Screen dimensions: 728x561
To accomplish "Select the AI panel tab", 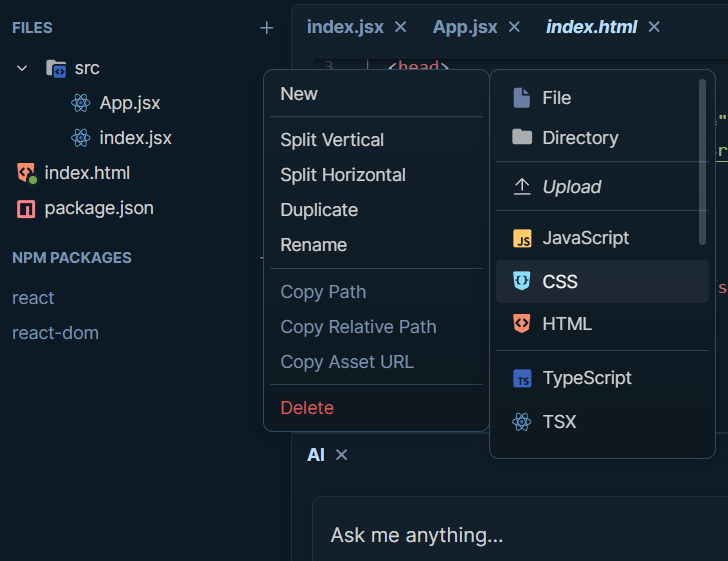I will [316, 455].
